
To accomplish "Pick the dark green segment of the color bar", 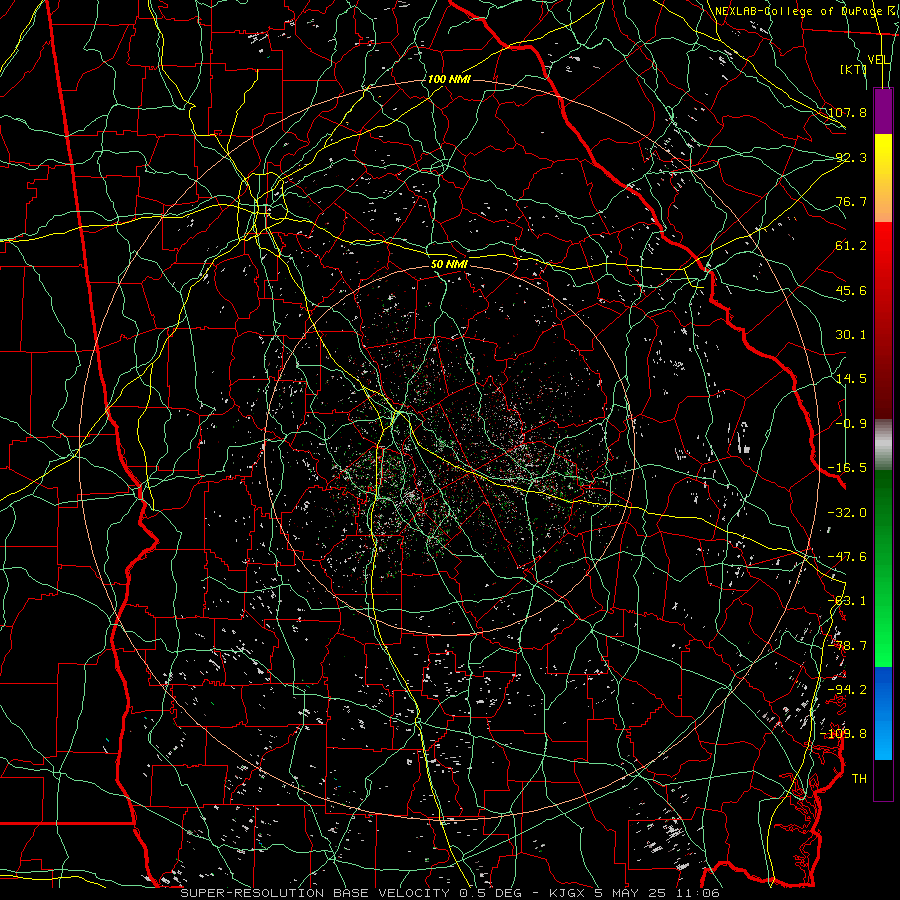I will [883, 568].
